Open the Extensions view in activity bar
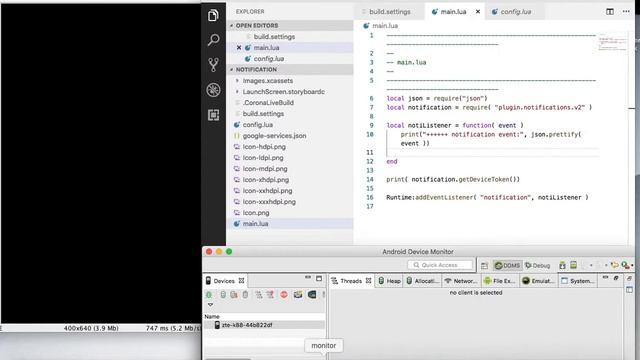The image size is (640, 360). coord(213,115)
